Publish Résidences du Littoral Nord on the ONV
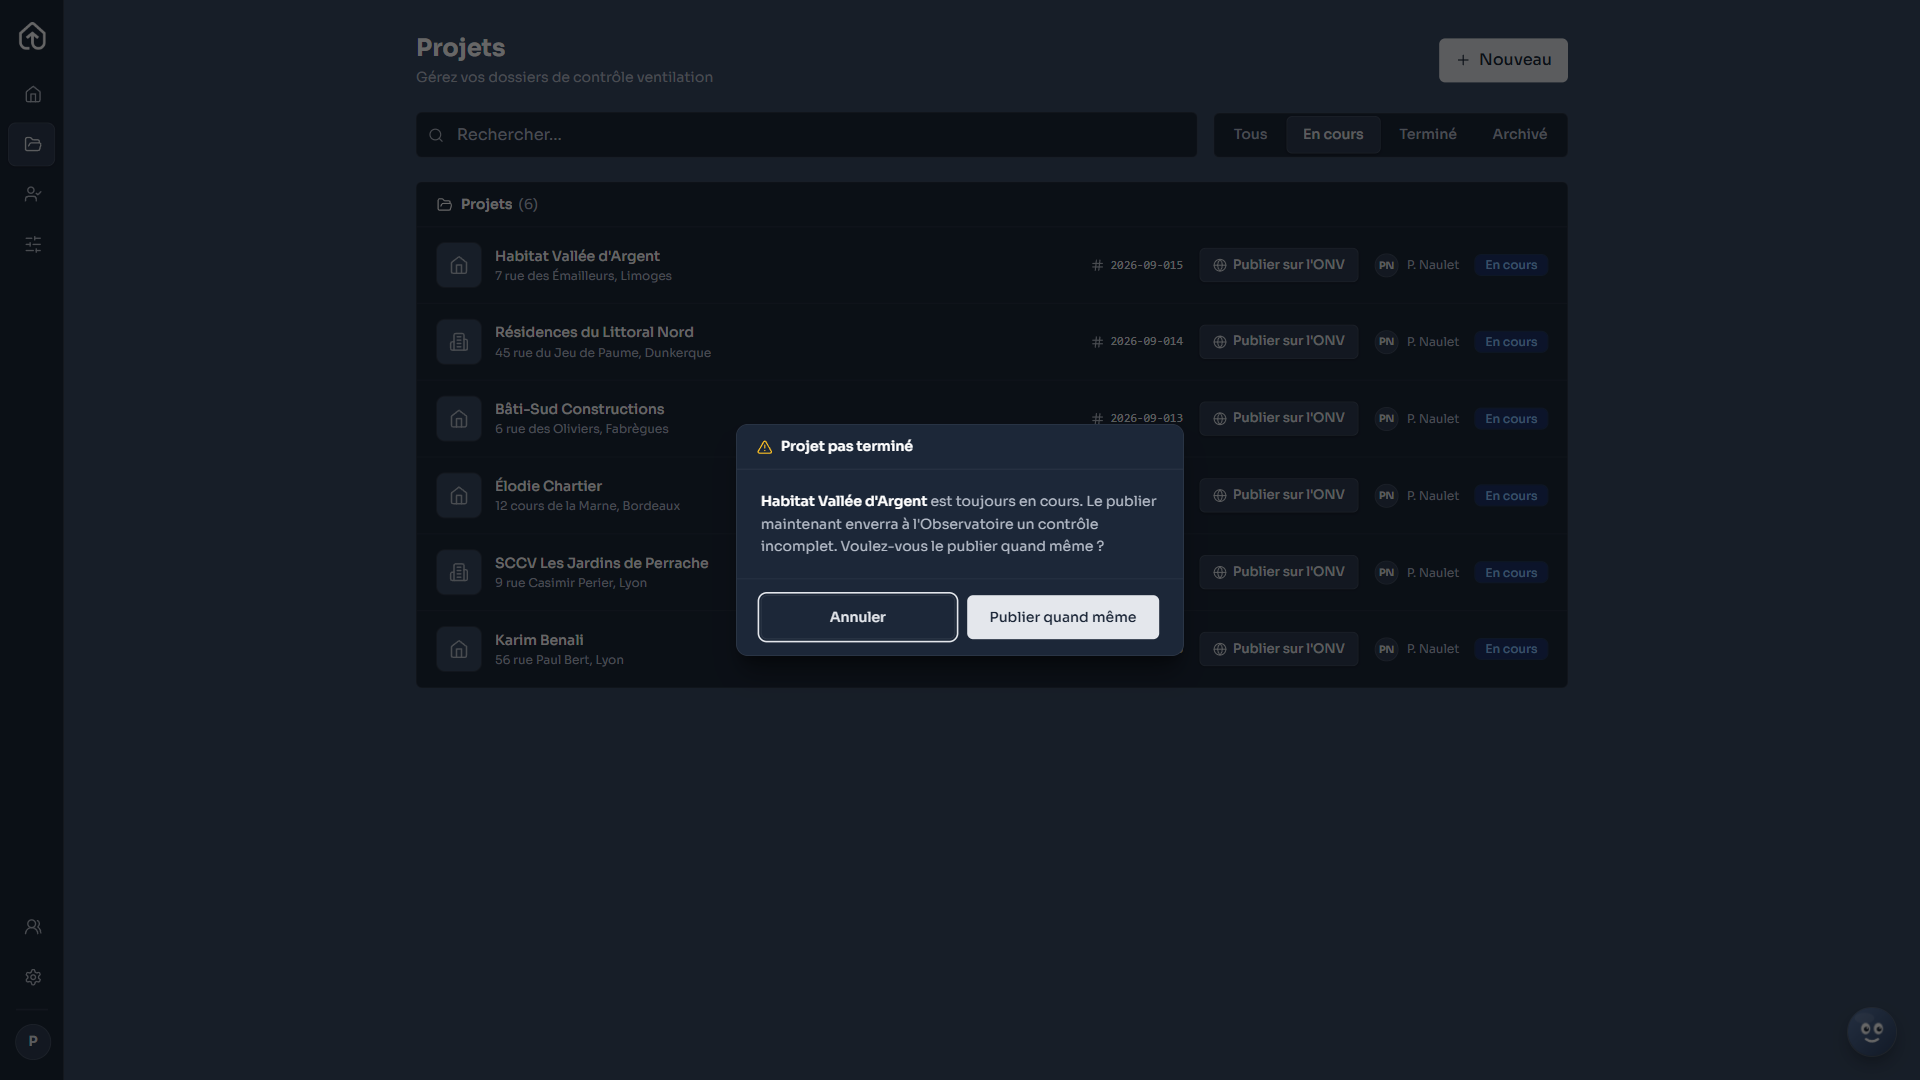 coord(1279,341)
